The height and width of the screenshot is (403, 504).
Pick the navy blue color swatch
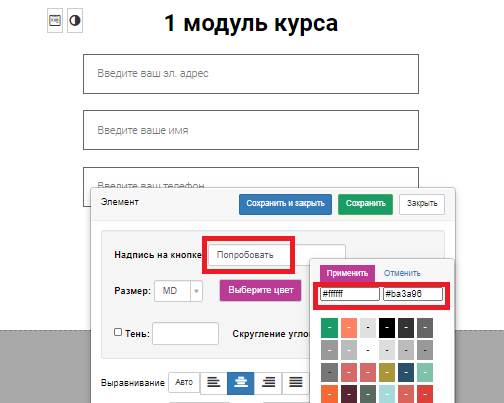point(406,372)
